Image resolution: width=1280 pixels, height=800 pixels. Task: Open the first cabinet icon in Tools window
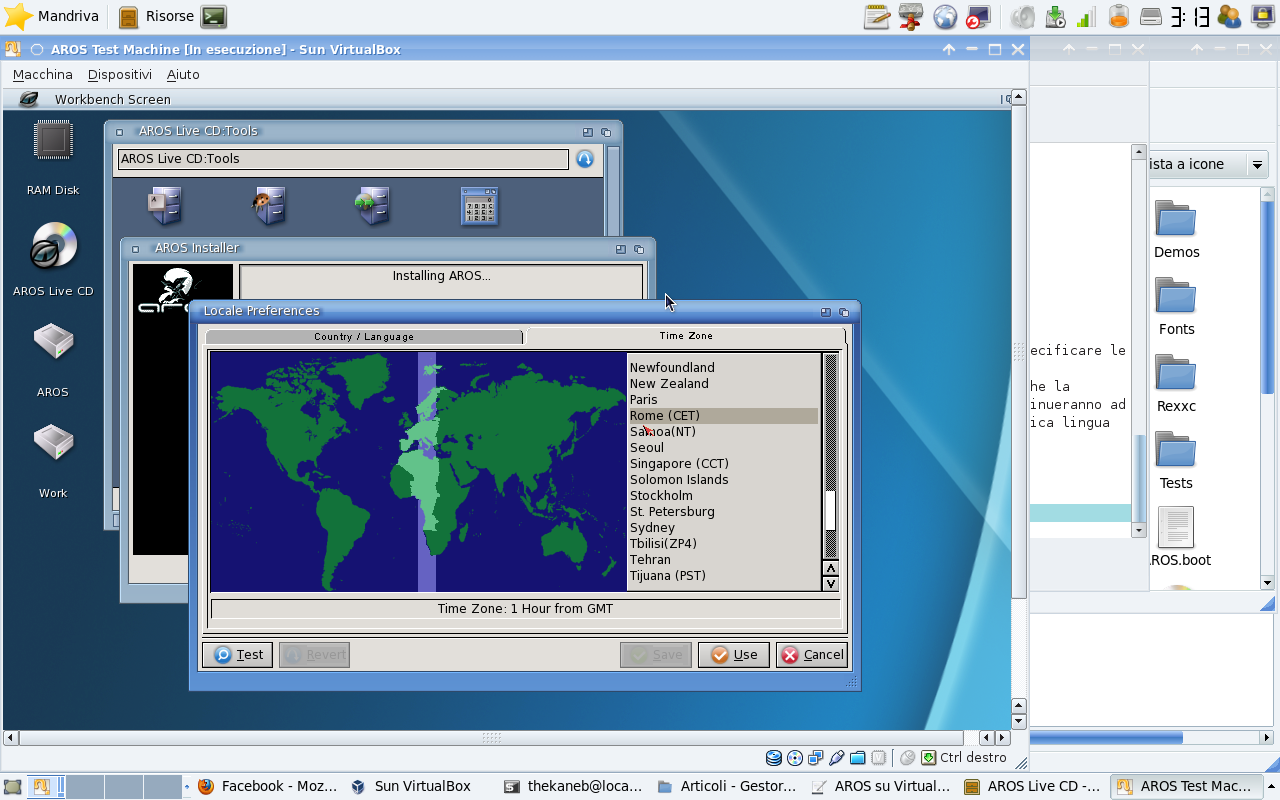(165, 206)
